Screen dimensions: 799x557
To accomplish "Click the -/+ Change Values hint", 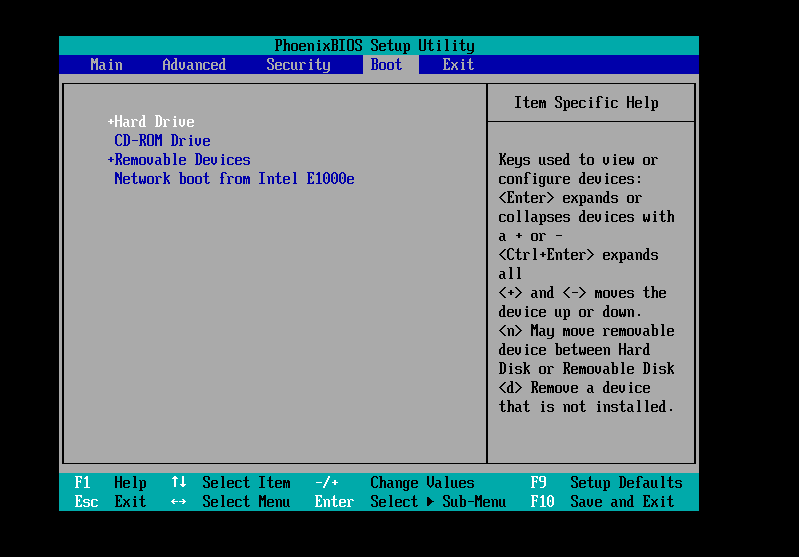I will point(394,483).
